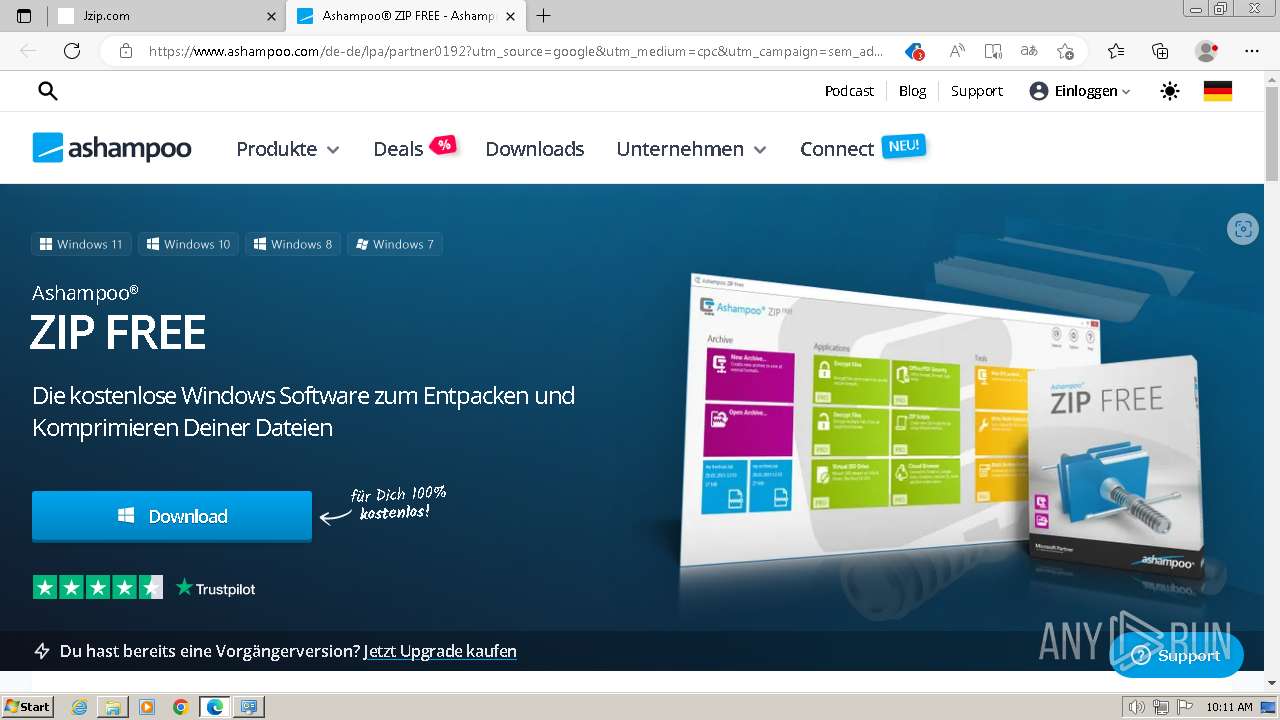Open a new browser tab
Viewport: 1280px width, 720px height.
(543, 16)
